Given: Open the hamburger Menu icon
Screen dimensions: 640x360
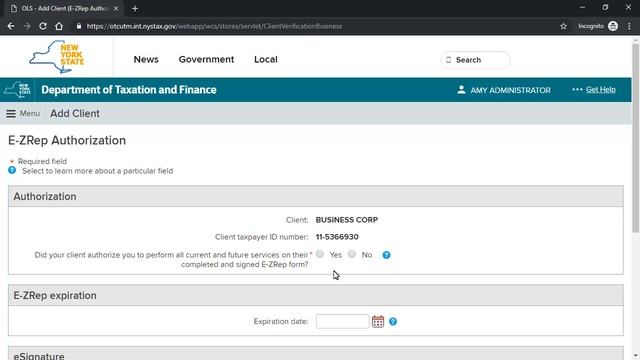Looking at the screenshot, I should click(11, 113).
